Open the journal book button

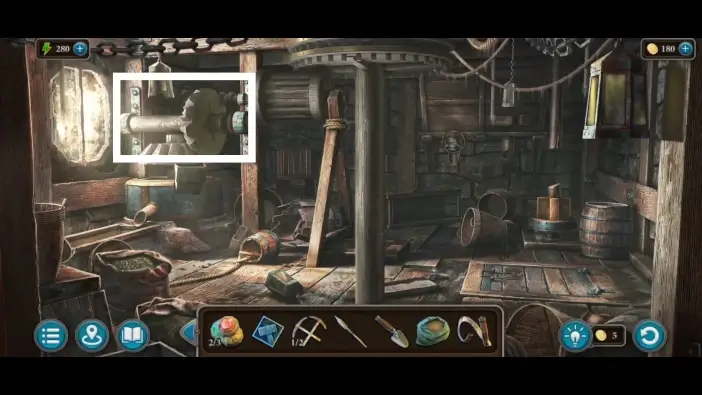pyautogui.click(x=133, y=335)
